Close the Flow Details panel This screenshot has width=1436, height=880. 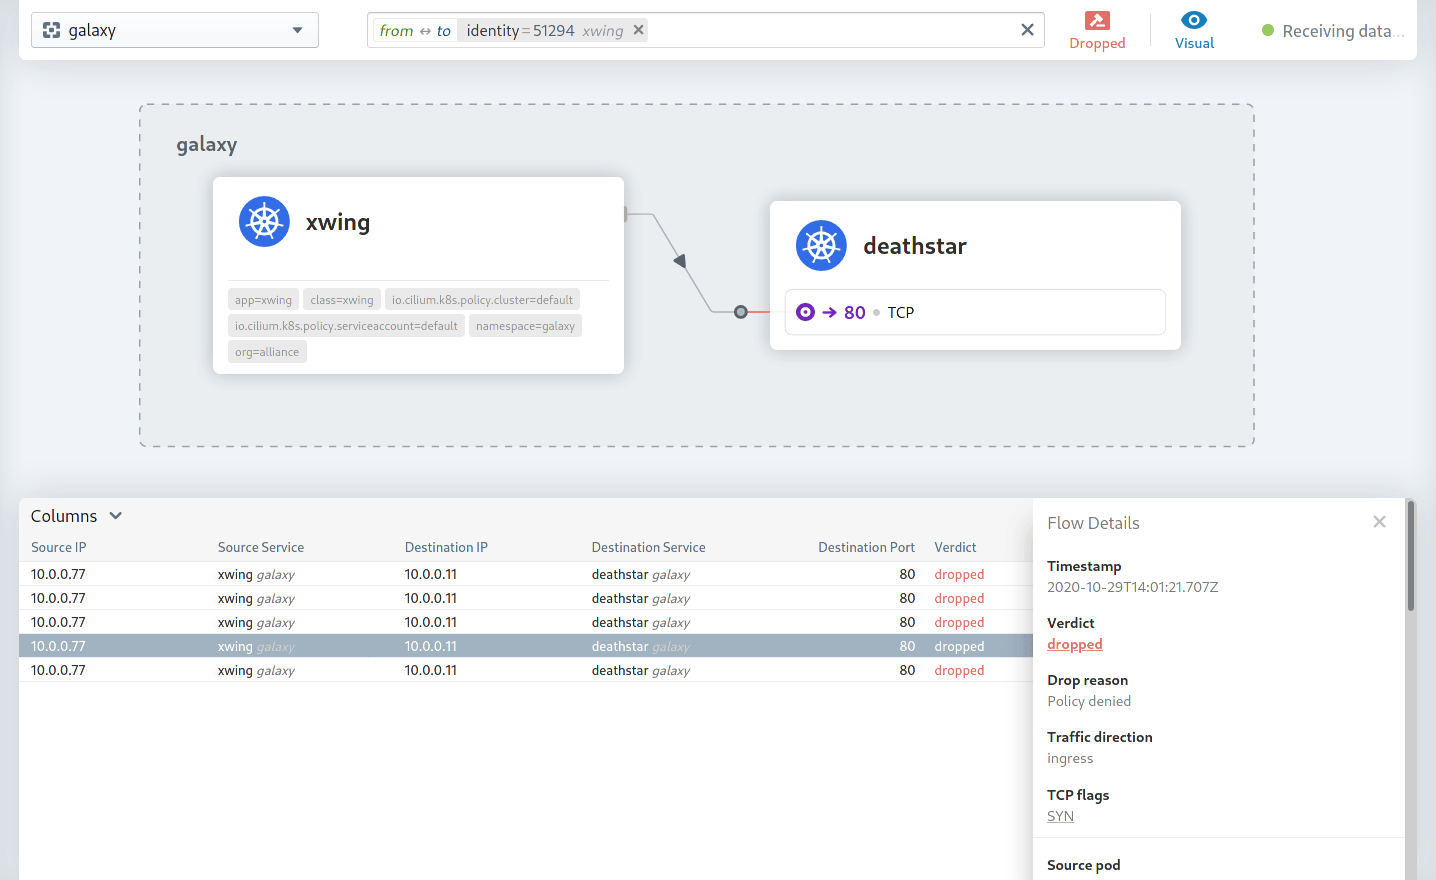(1379, 522)
